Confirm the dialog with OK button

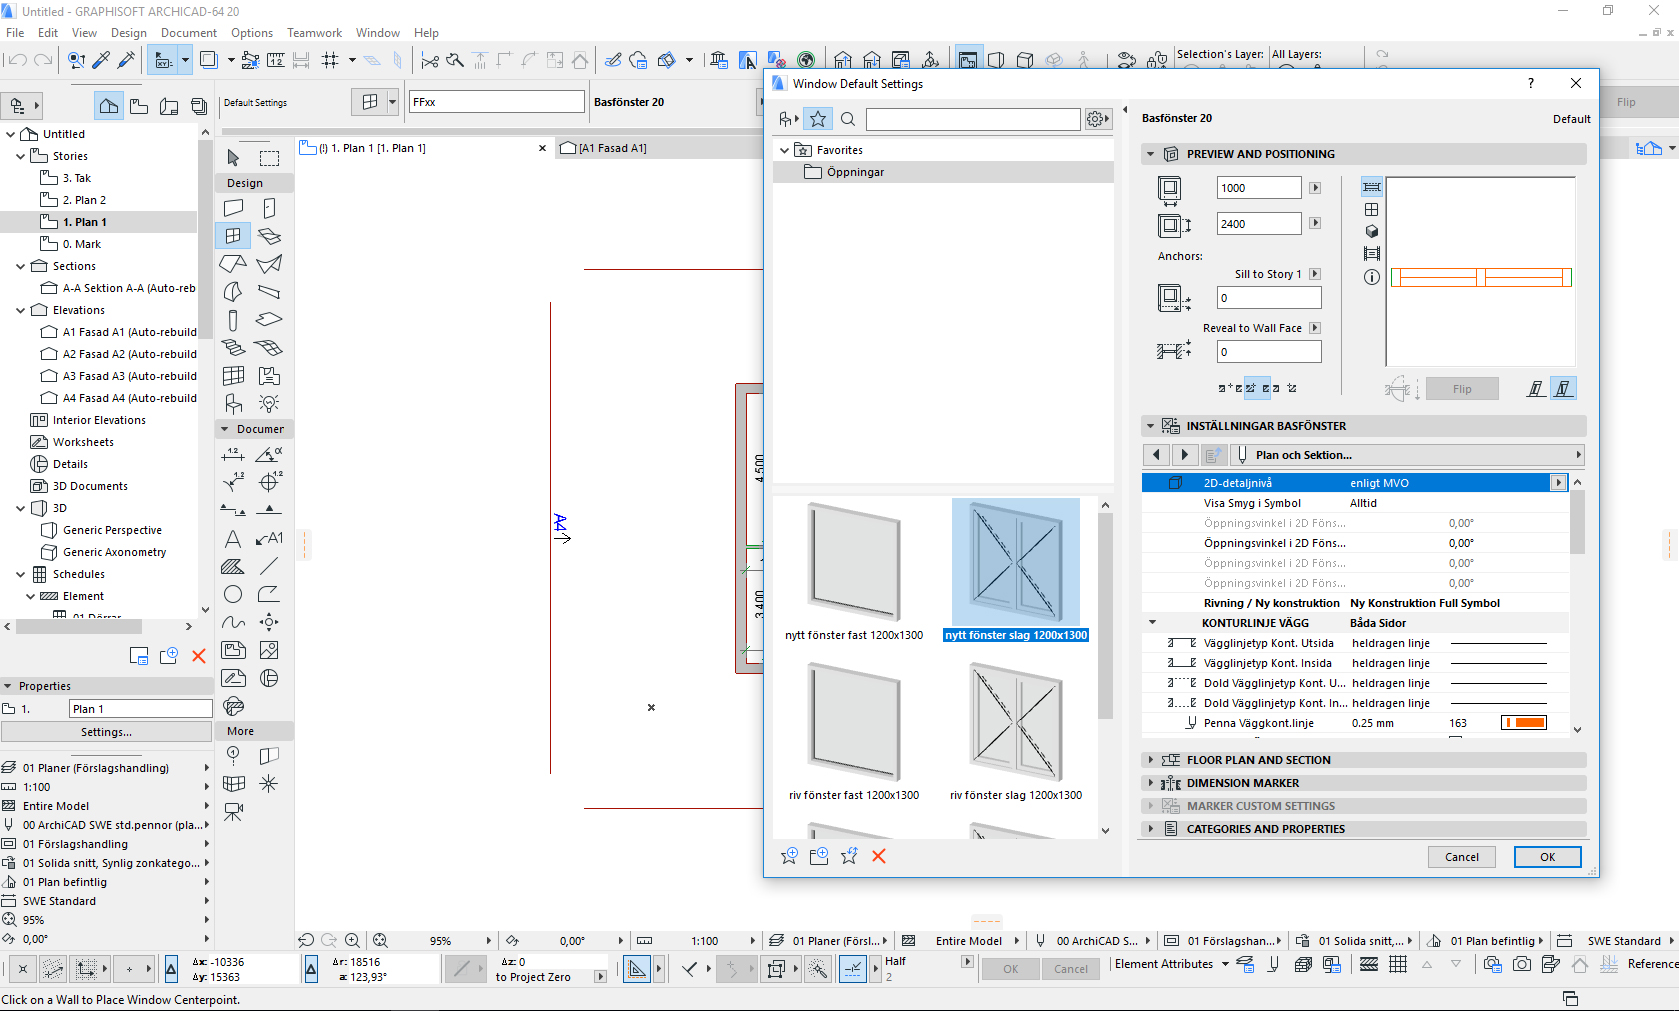coord(1547,857)
